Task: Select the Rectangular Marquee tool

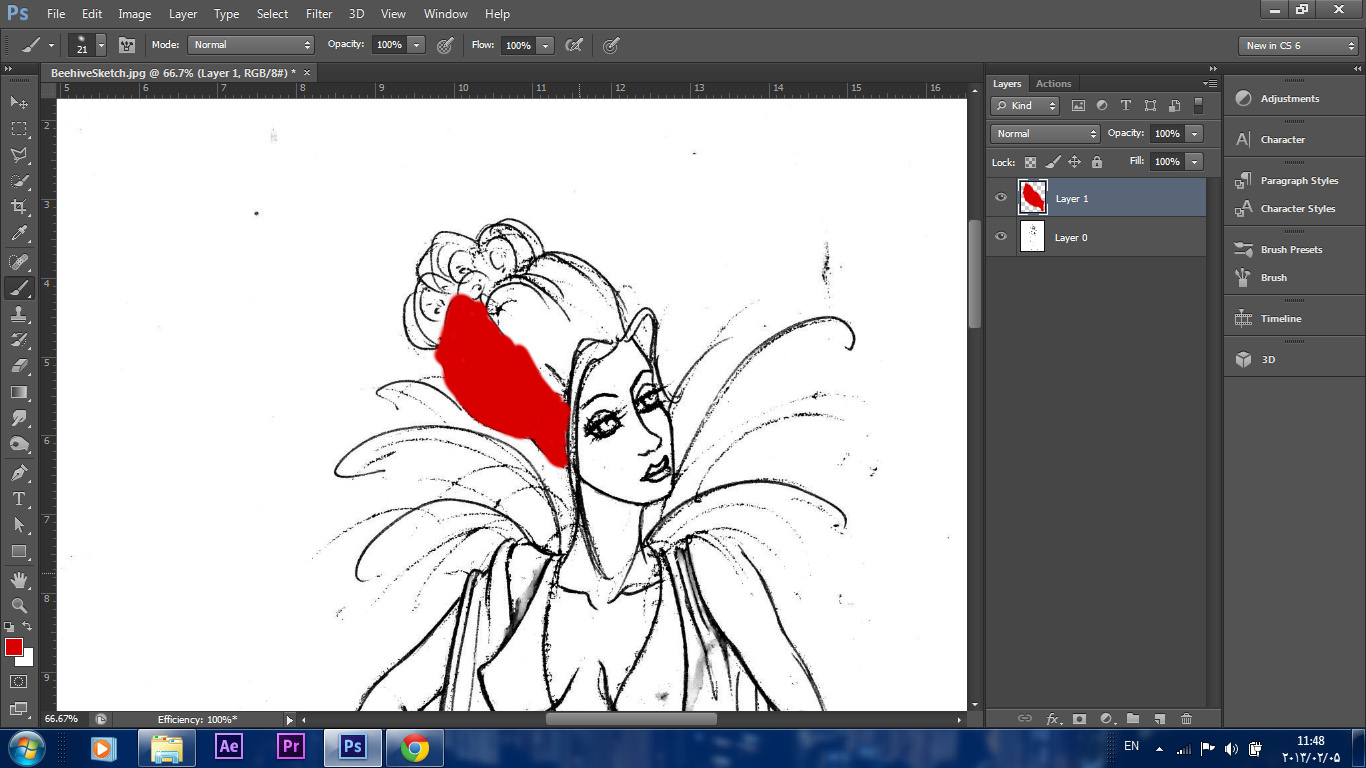Action: (x=19, y=128)
